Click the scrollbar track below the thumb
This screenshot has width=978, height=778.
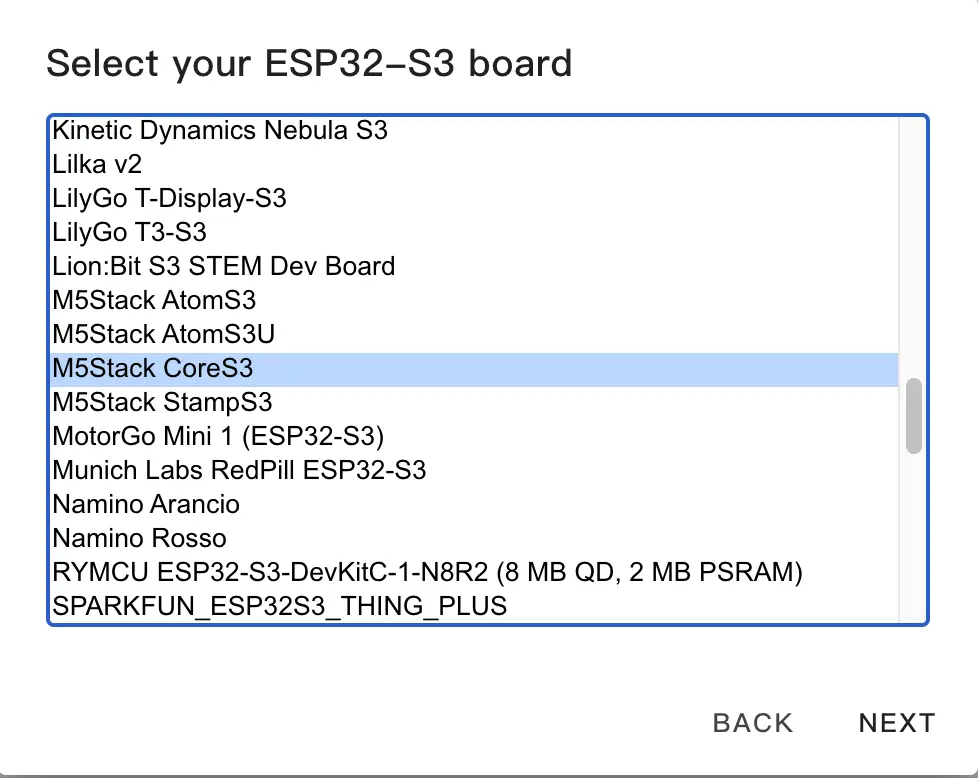coord(913,540)
